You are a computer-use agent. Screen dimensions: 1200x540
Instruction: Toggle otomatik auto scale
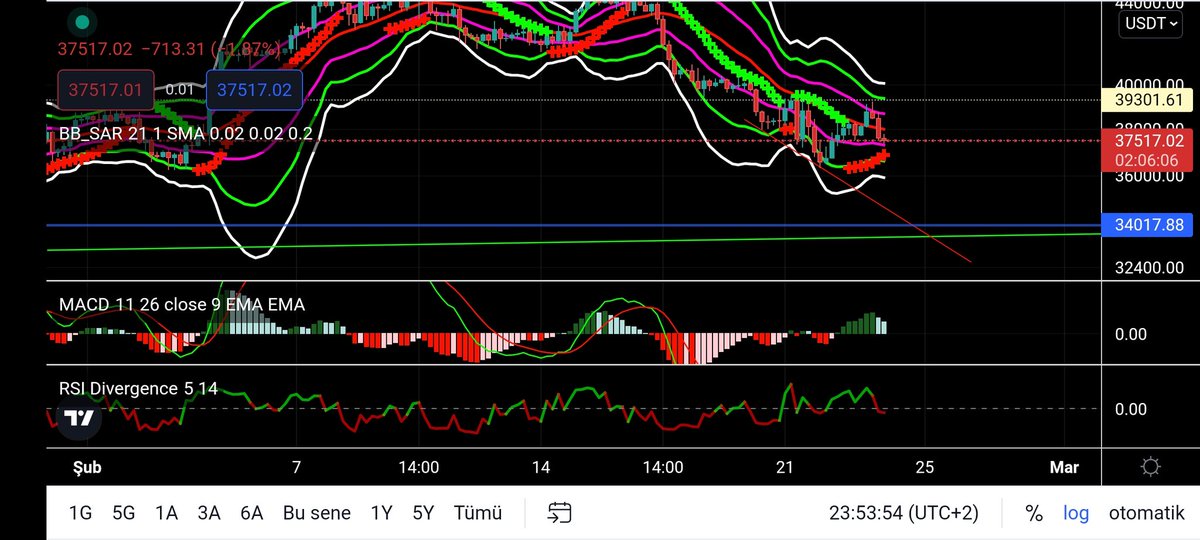[x=1146, y=513]
